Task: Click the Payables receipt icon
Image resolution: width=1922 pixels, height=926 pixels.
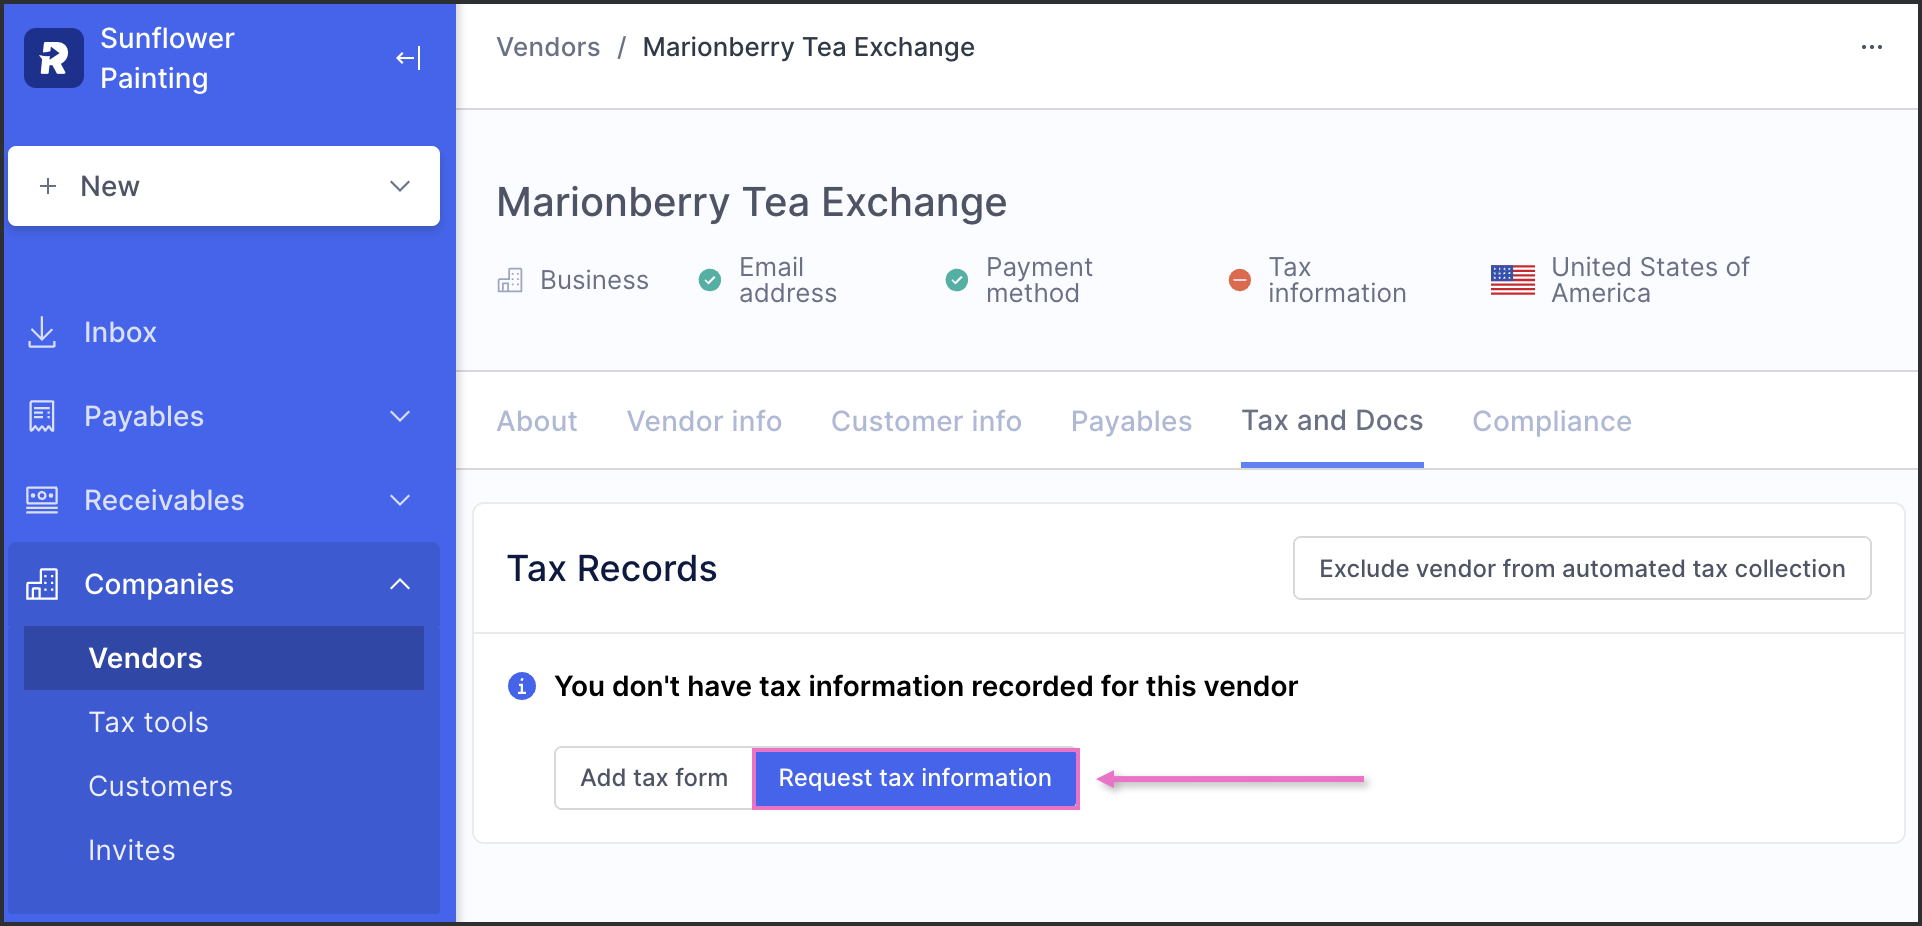Action: pos(42,416)
